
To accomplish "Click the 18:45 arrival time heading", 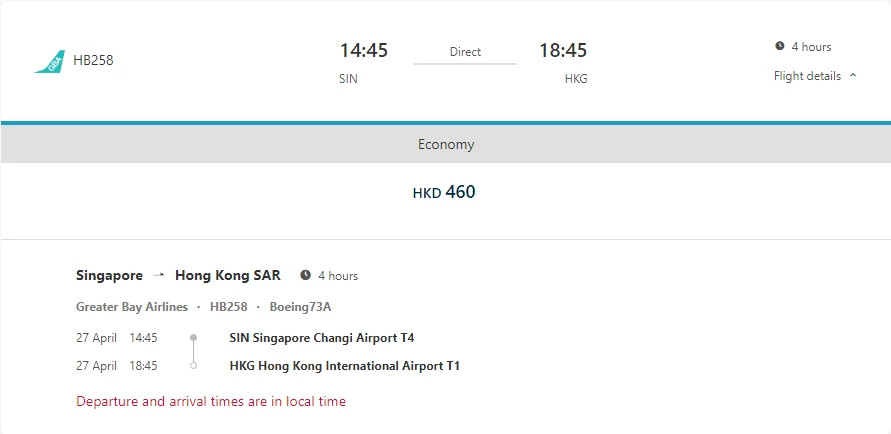I will [x=563, y=51].
